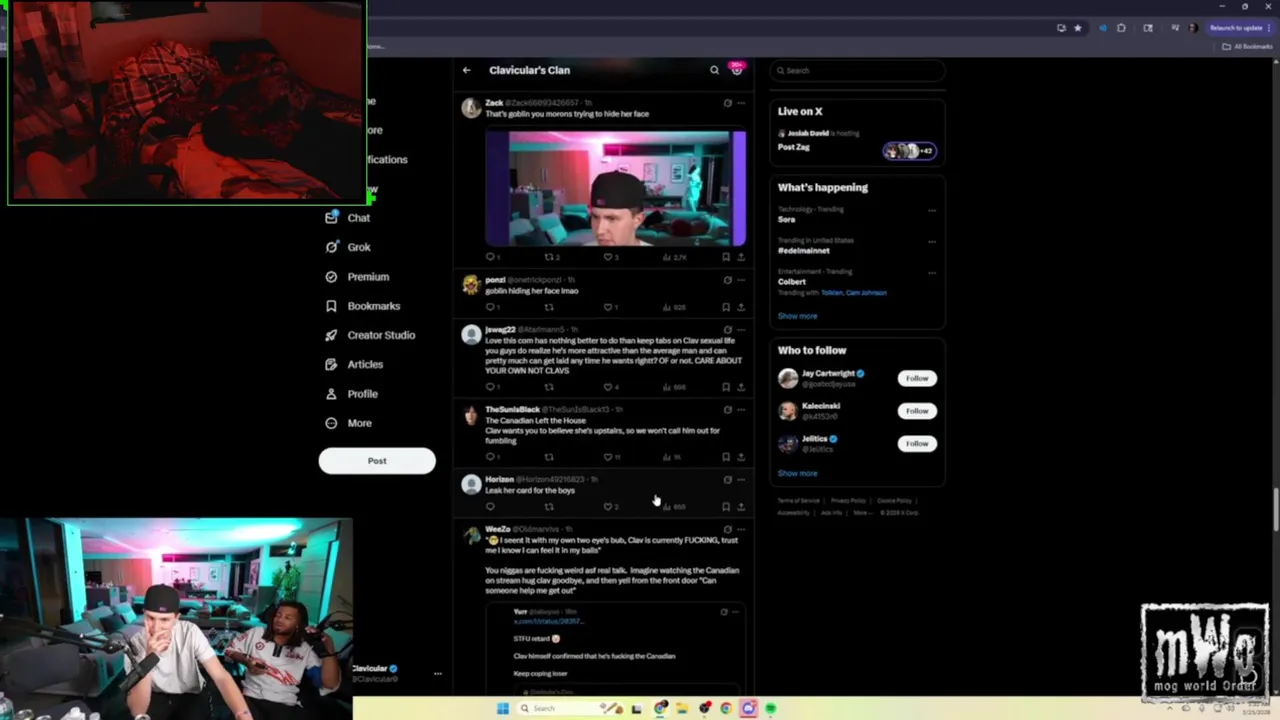This screenshot has height=720, width=1280.
Task: Open more options on ponzi's post
Action: 741,280
